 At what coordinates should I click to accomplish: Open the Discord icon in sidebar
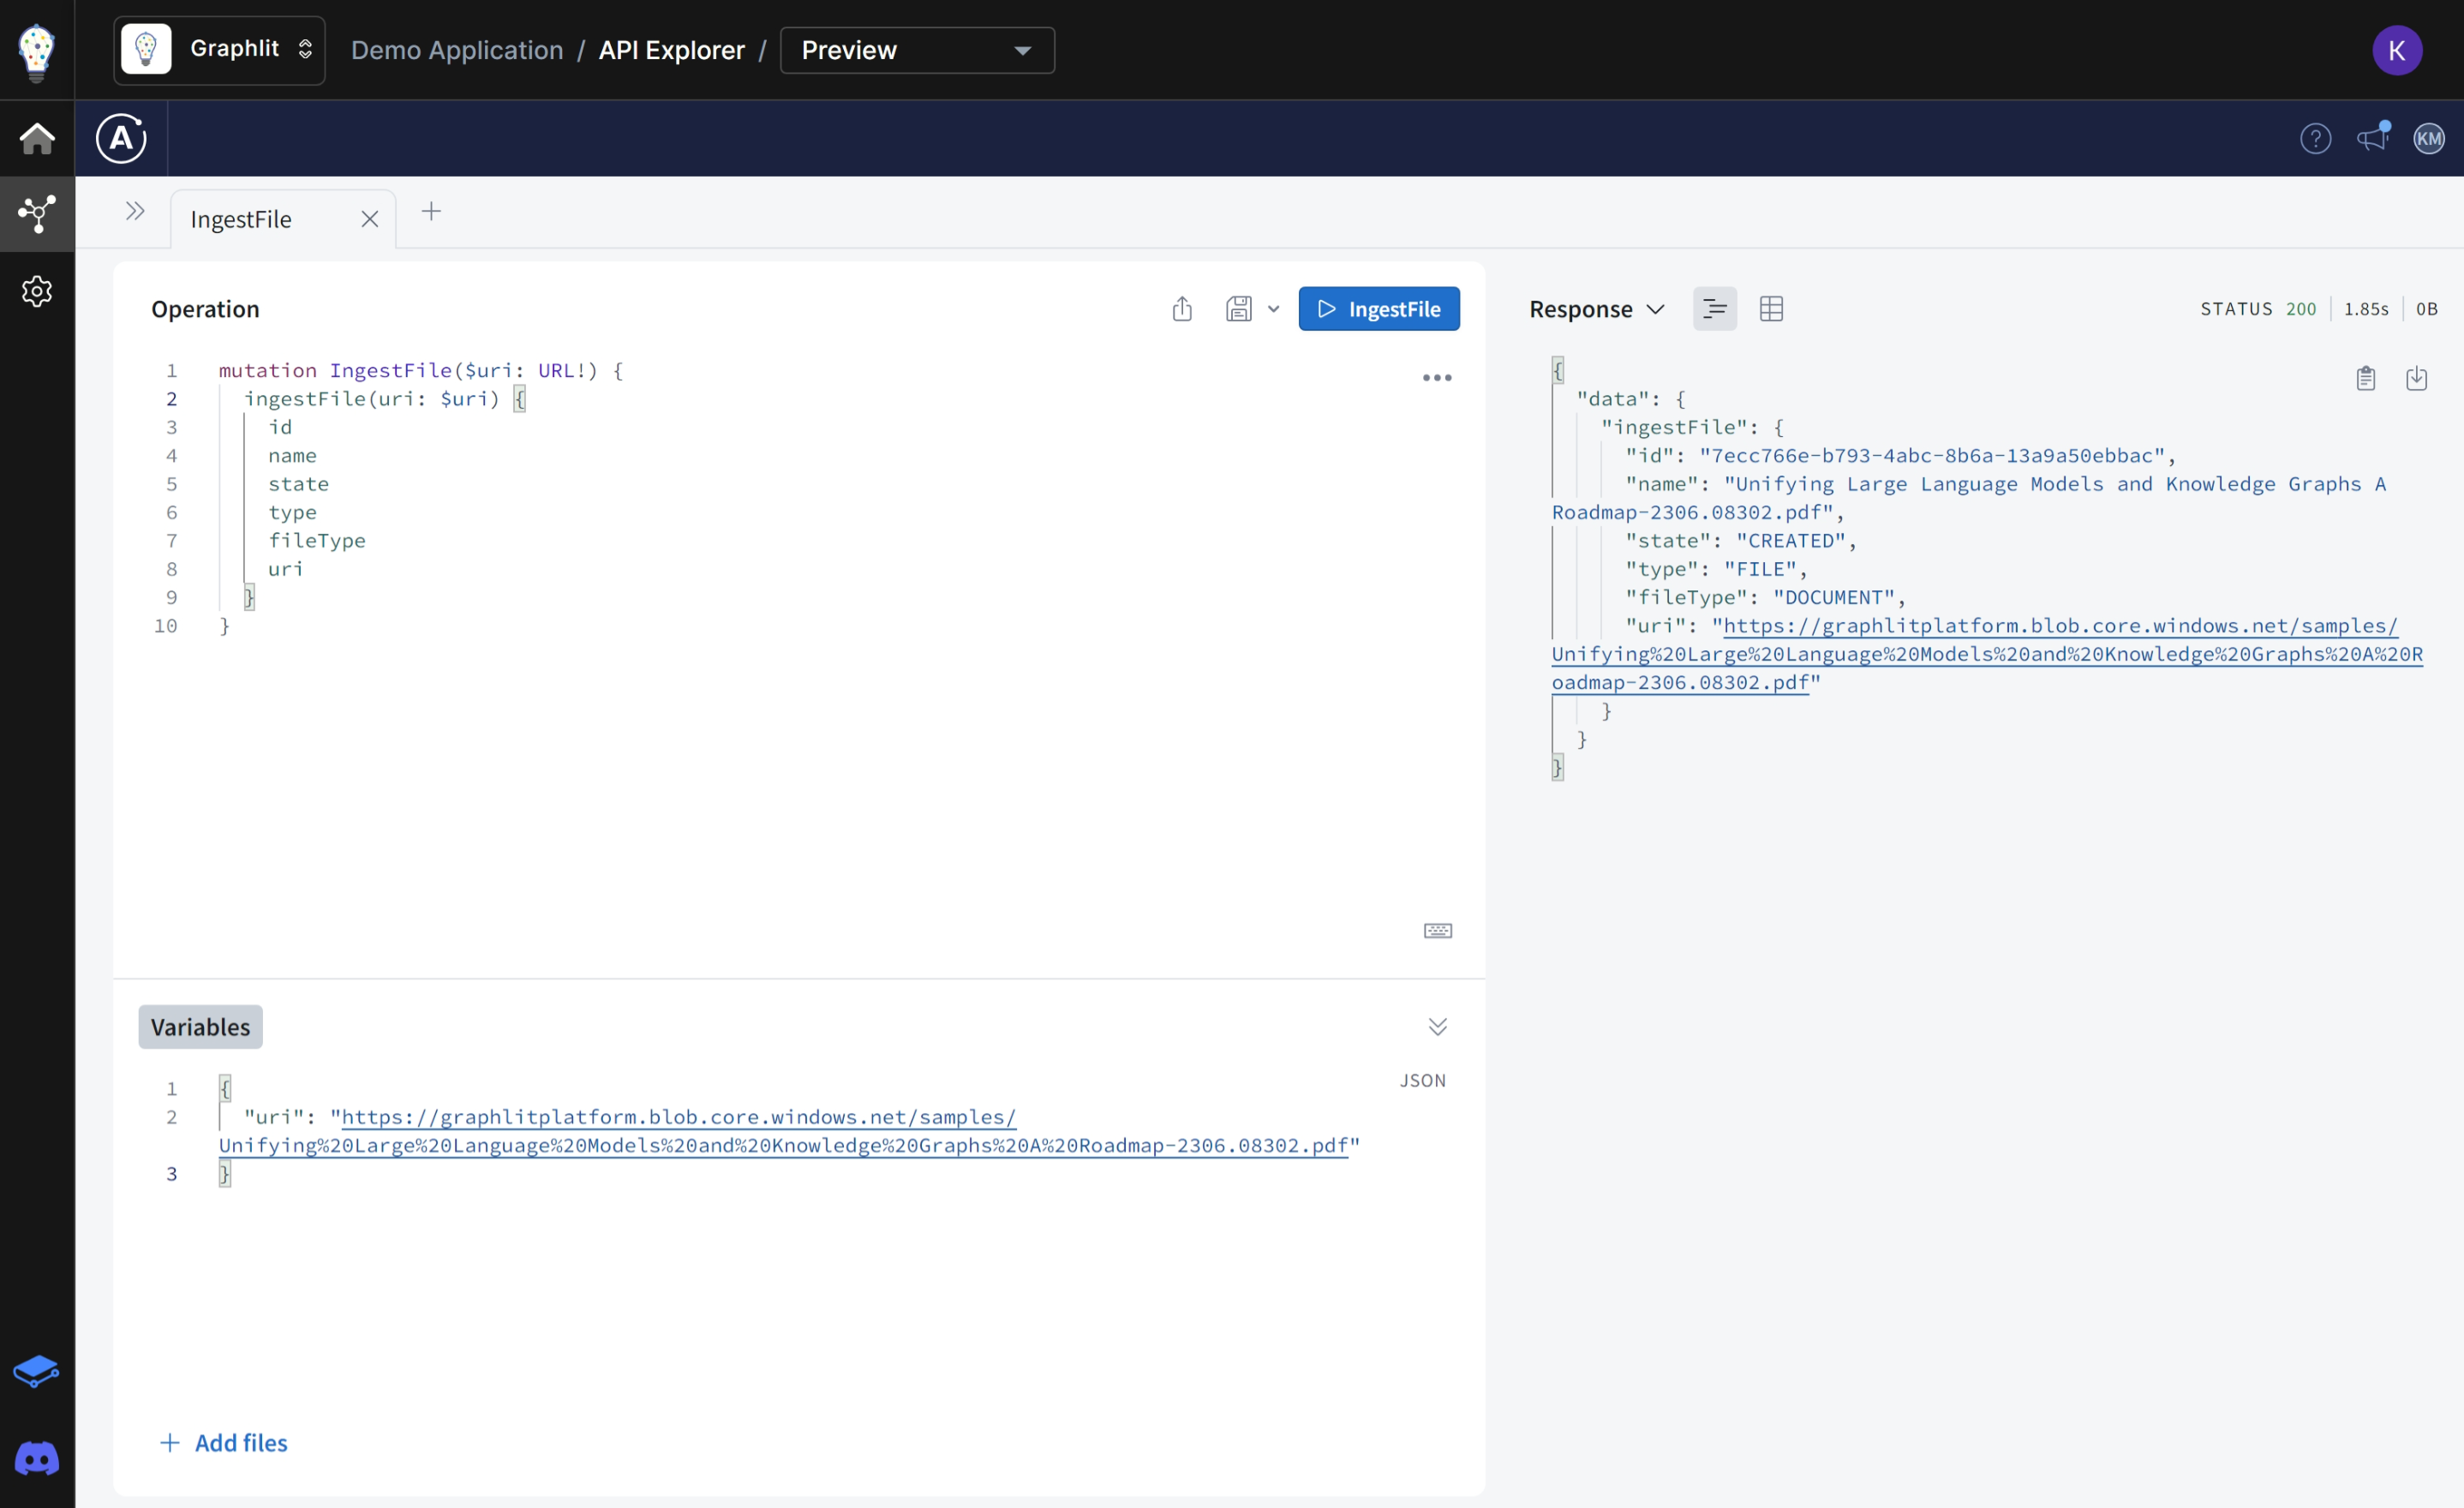[37, 1459]
